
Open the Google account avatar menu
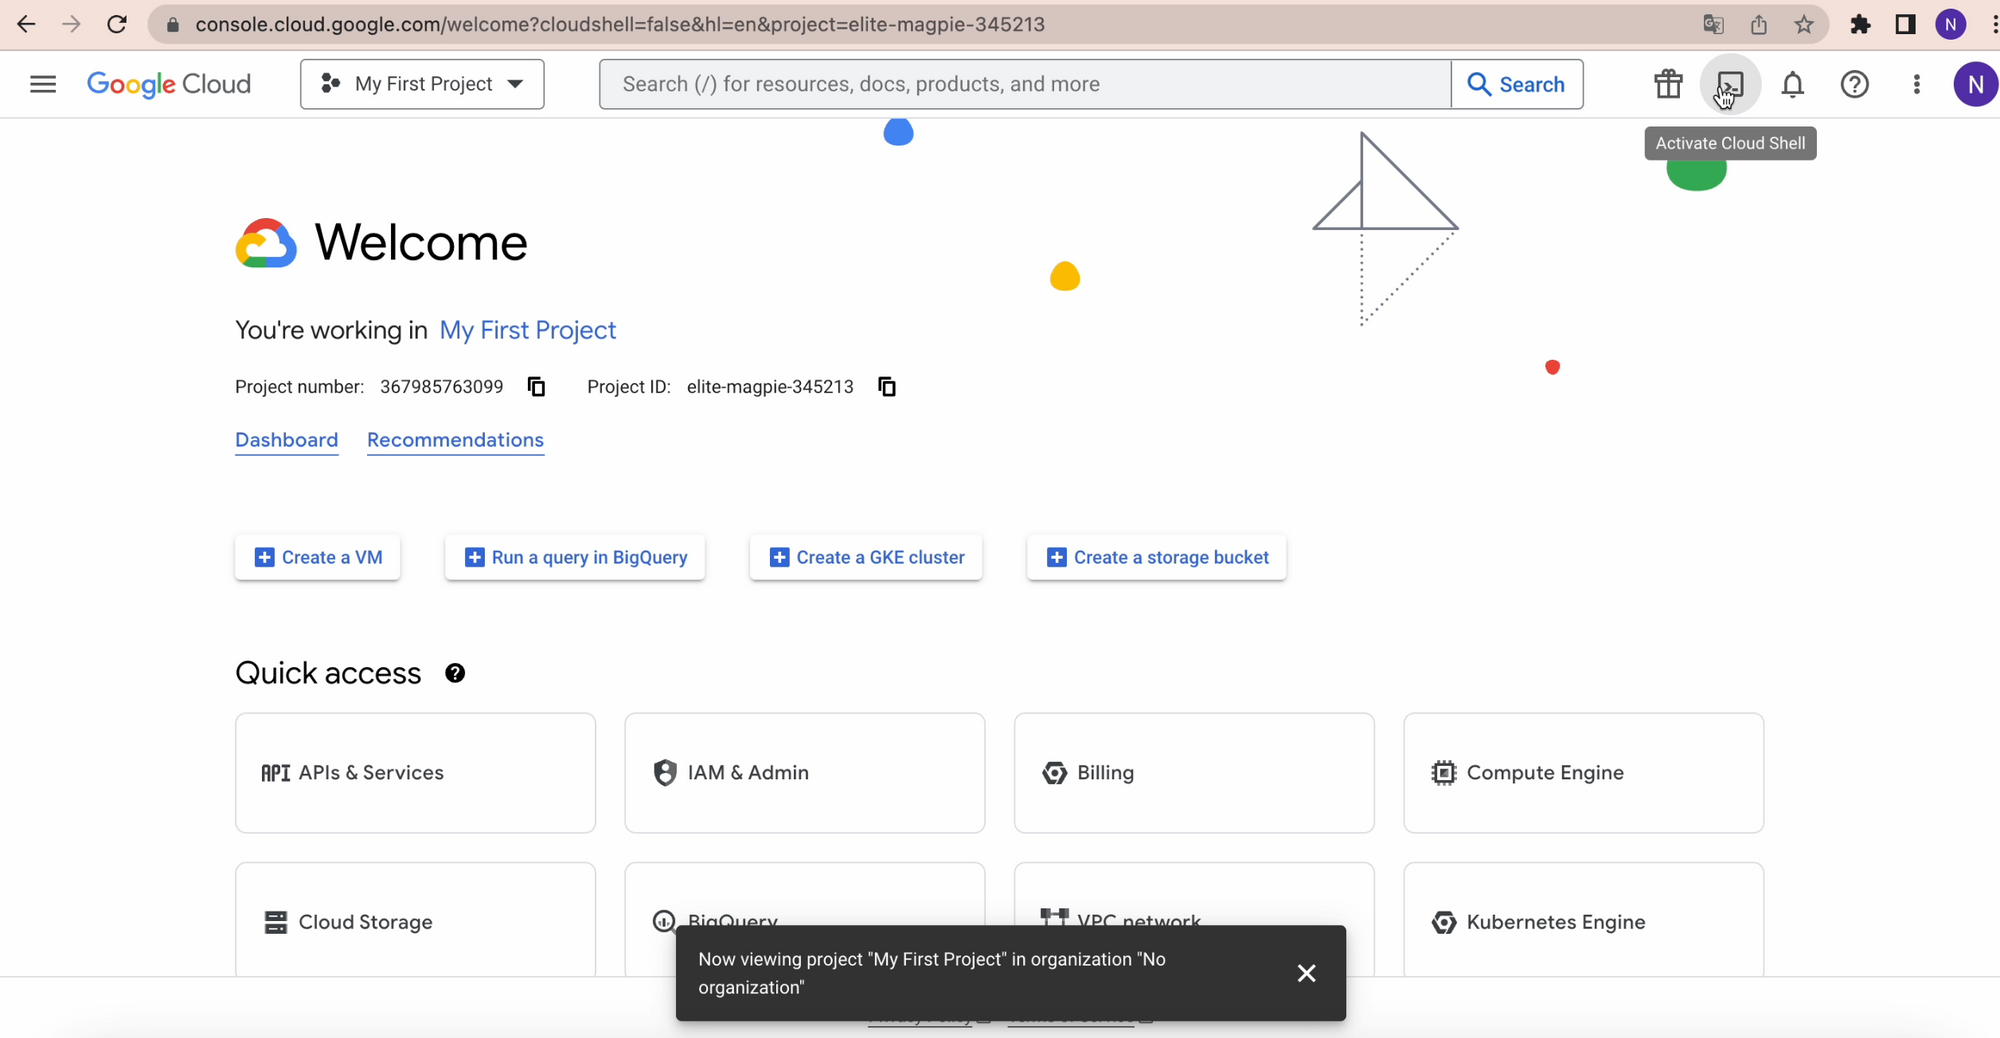pyautogui.click(x=1974, y=84)
